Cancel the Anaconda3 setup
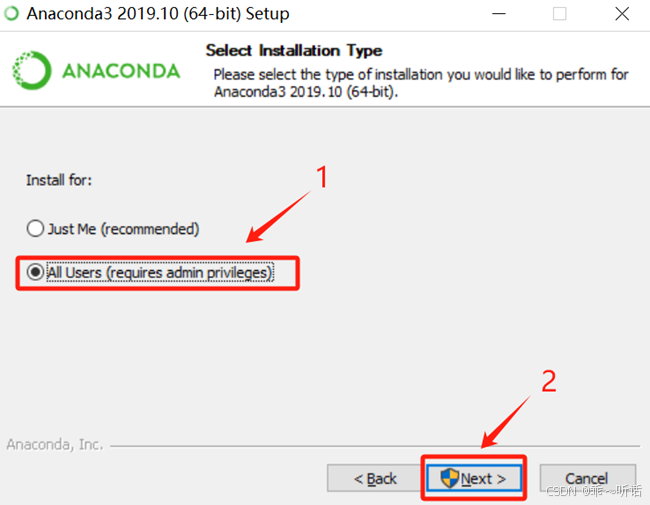 (587, 478)
